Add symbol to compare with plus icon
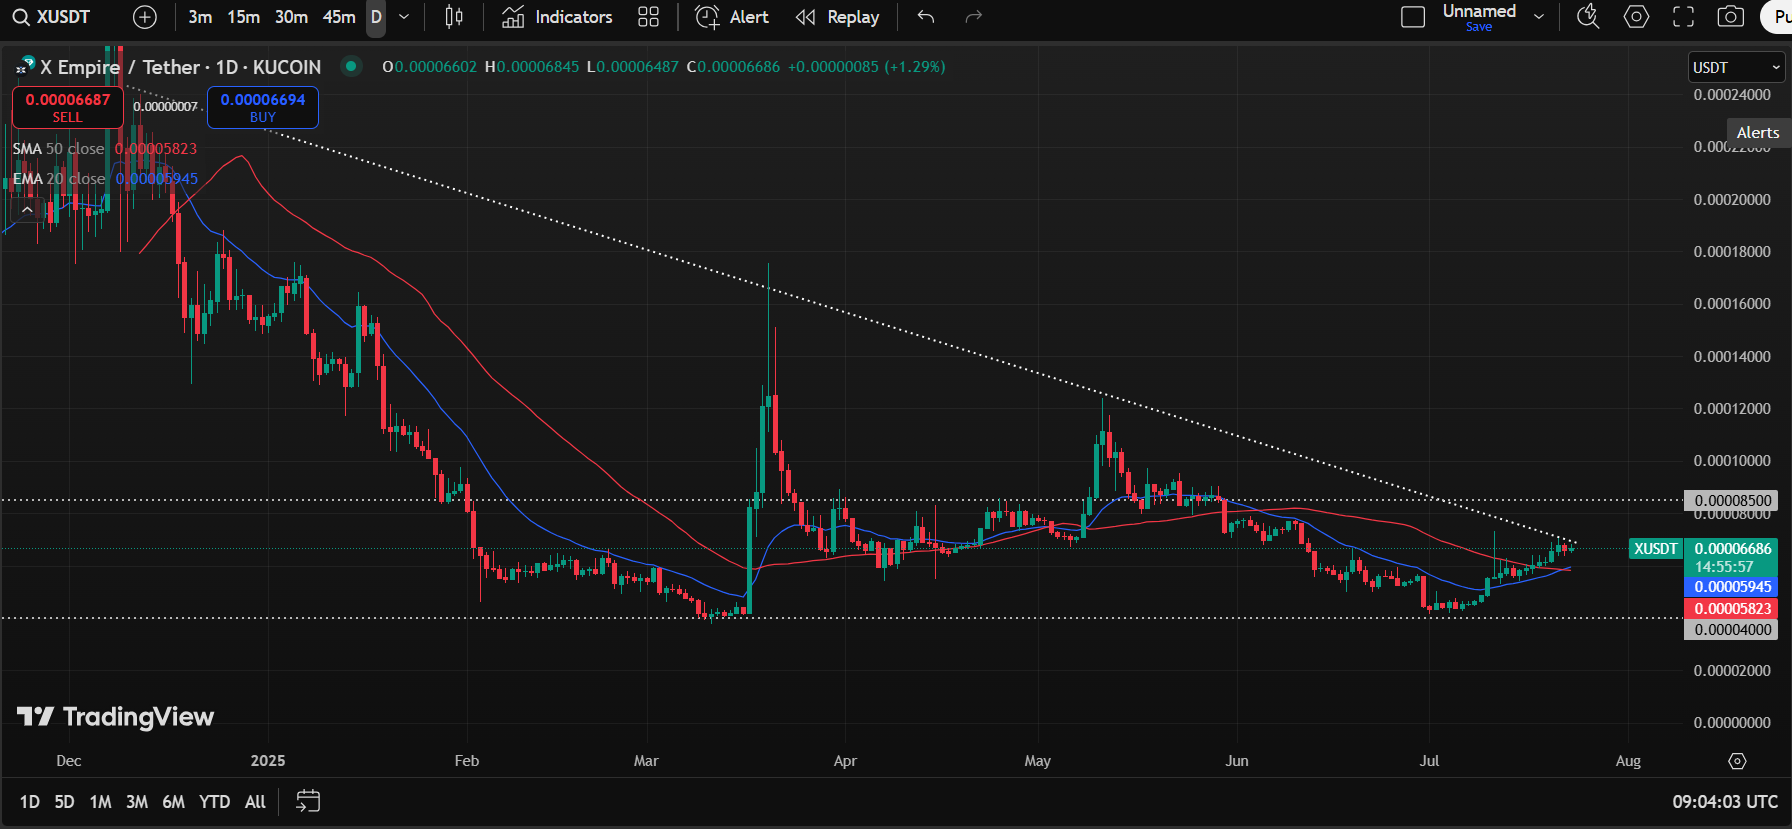This screenshot has width=1792, height=829. click(x=145, y=17)
